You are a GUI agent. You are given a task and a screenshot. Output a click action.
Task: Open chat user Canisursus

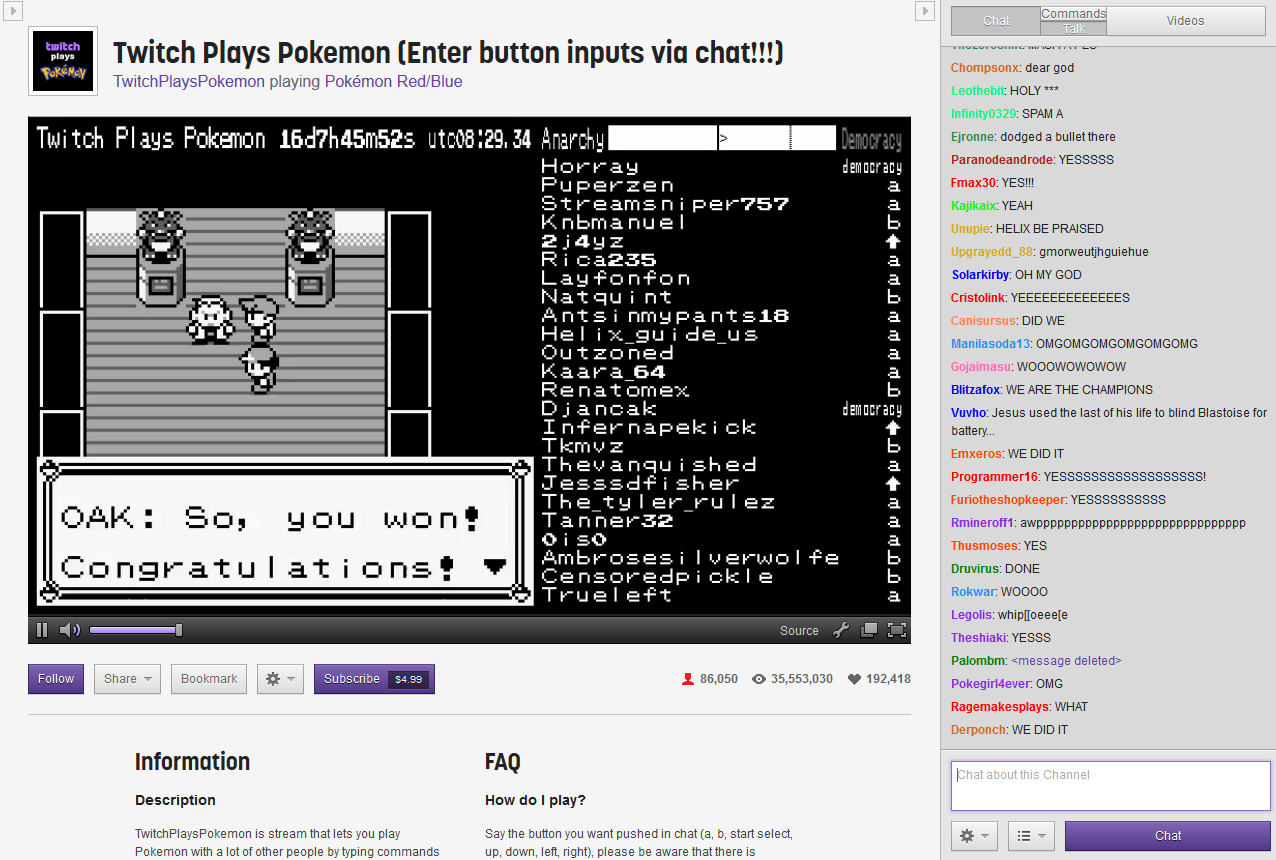[x=984, y=321]
